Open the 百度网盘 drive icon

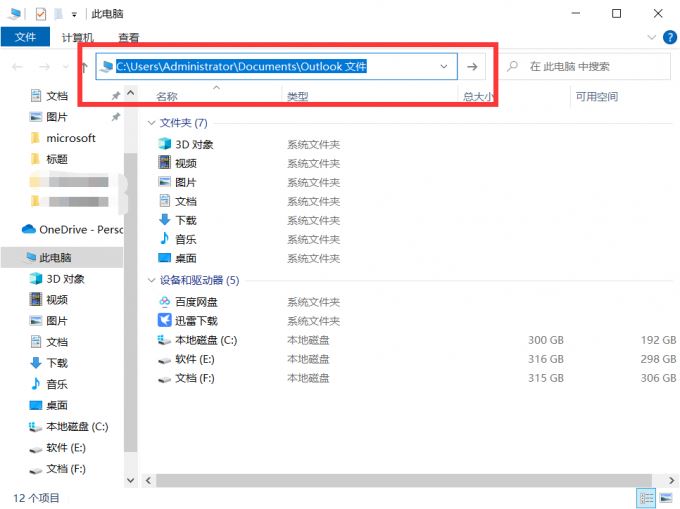pos(165,302)
